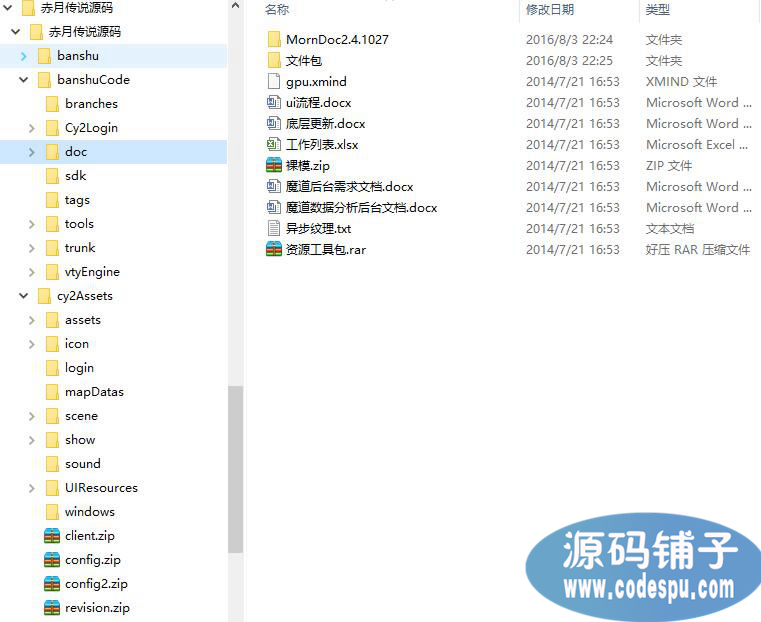Select the doc folder label in tree
761x622 pixels.
click(76, 152)
